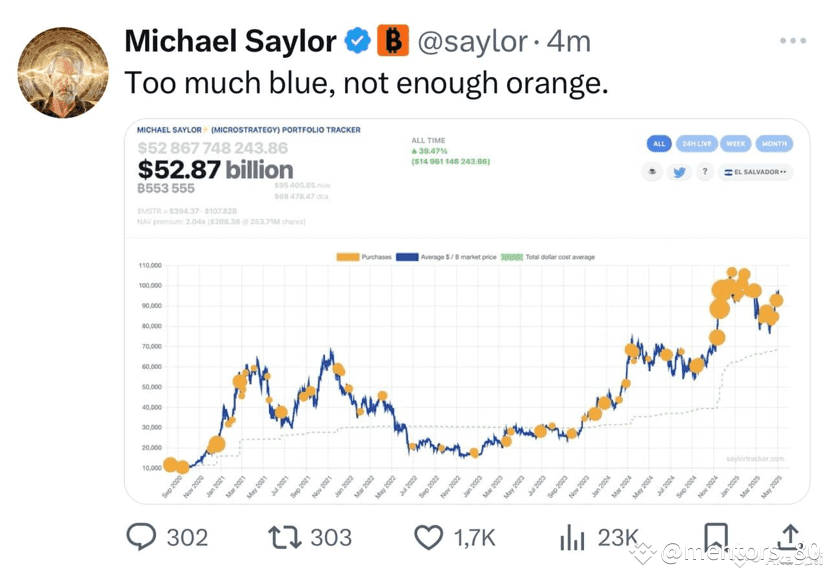Toggle Total dollar cost average legend

pyautogui.click(x=547, y=257)
